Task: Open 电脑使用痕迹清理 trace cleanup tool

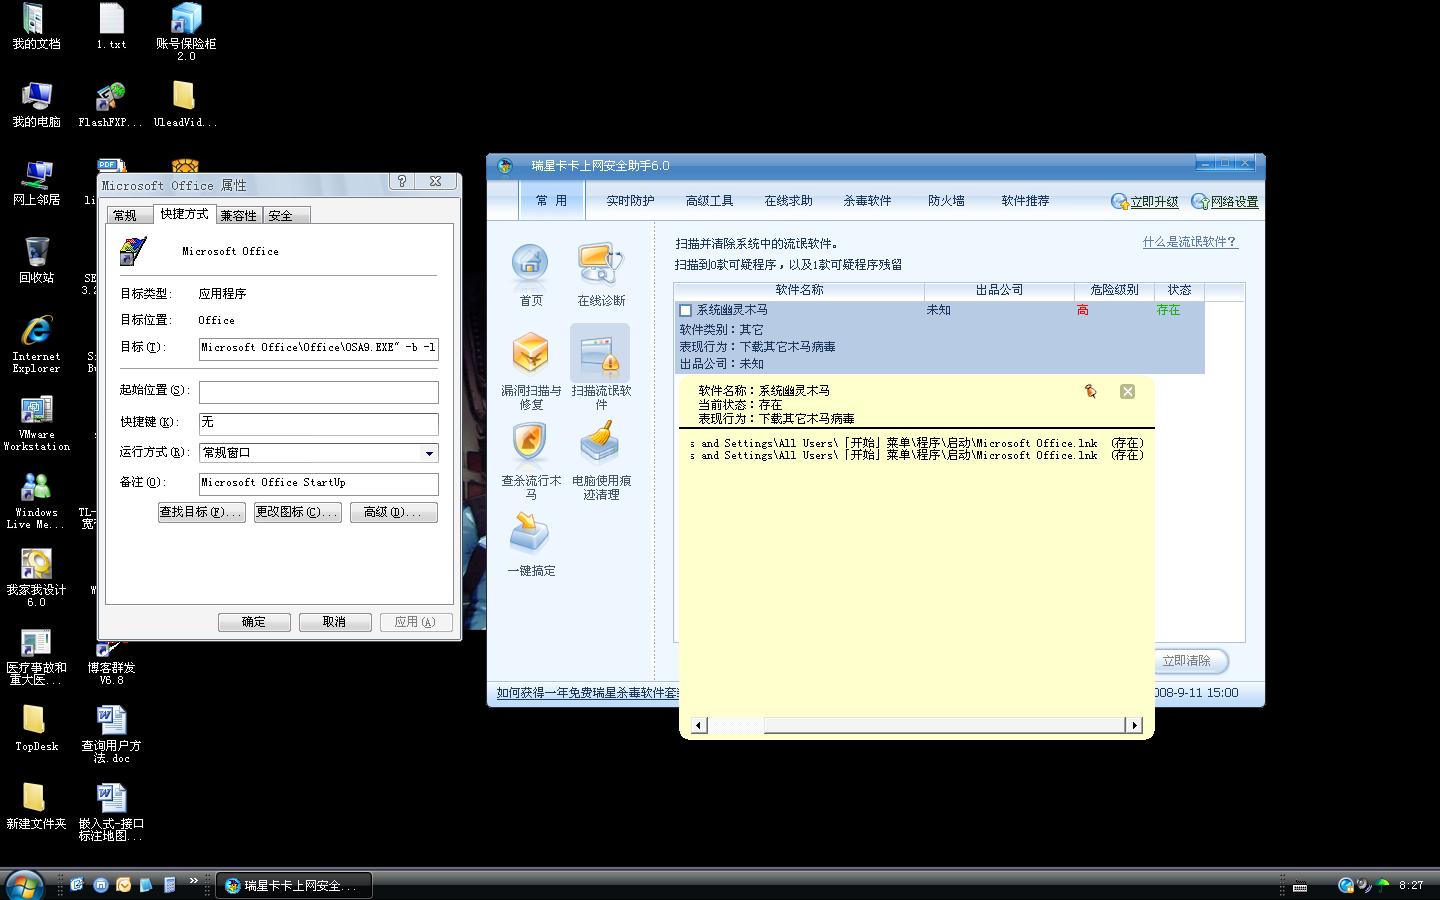Action: click(601, 460)
